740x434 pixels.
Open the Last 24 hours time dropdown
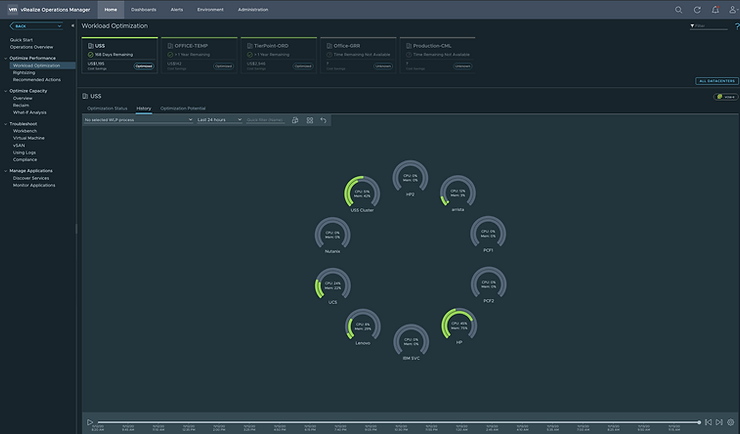tap(219, 120)
